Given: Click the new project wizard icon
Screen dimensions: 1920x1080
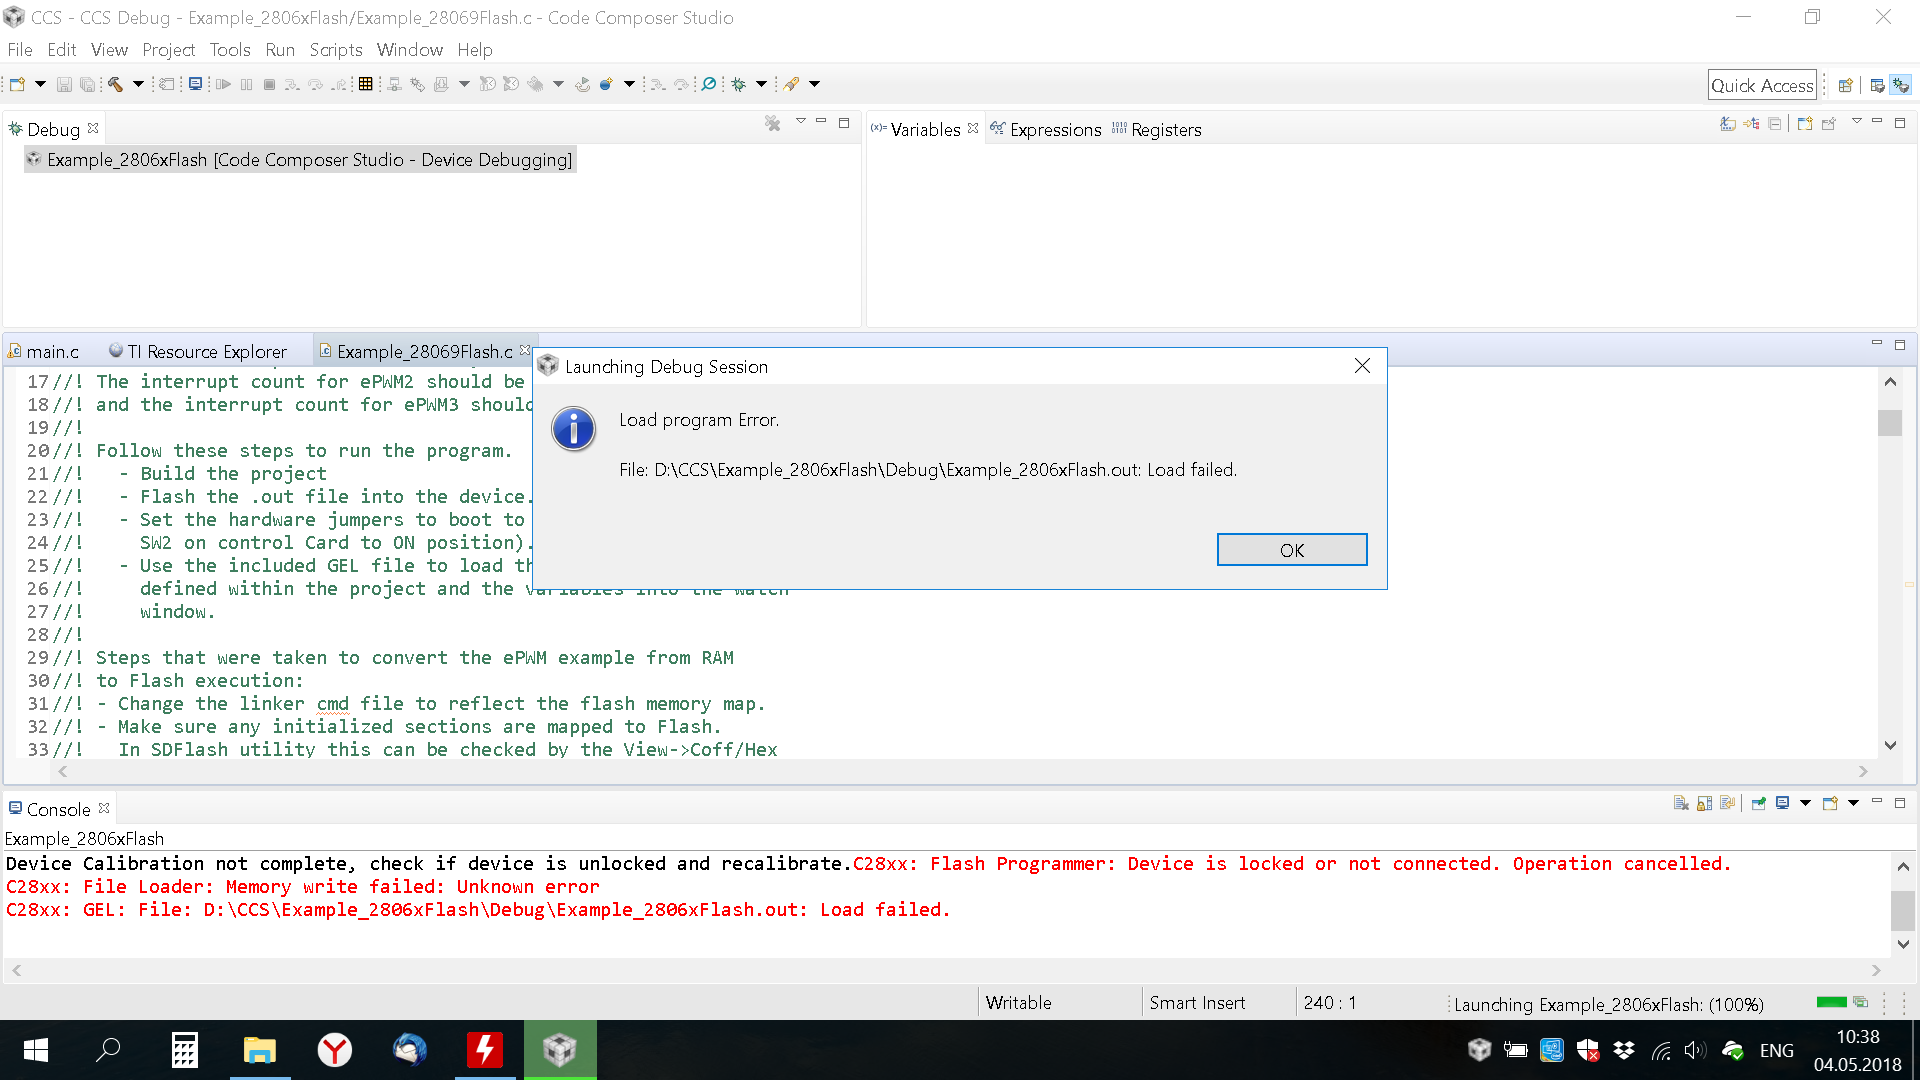Looking at the screenshot, I should click(17, 85).
